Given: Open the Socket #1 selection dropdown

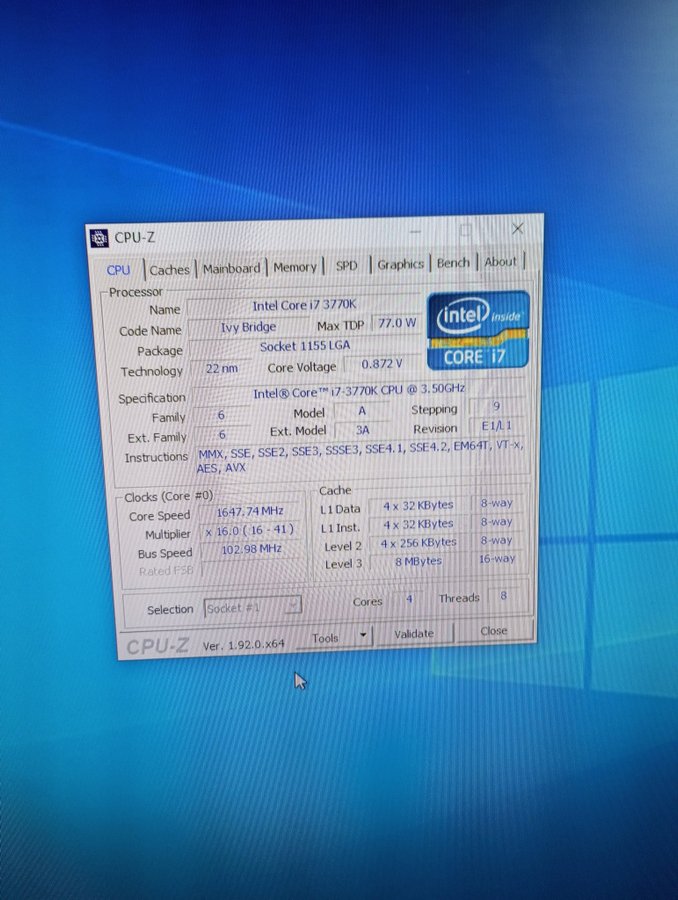Looking at the screenshot, I should (x=252, y=607).
